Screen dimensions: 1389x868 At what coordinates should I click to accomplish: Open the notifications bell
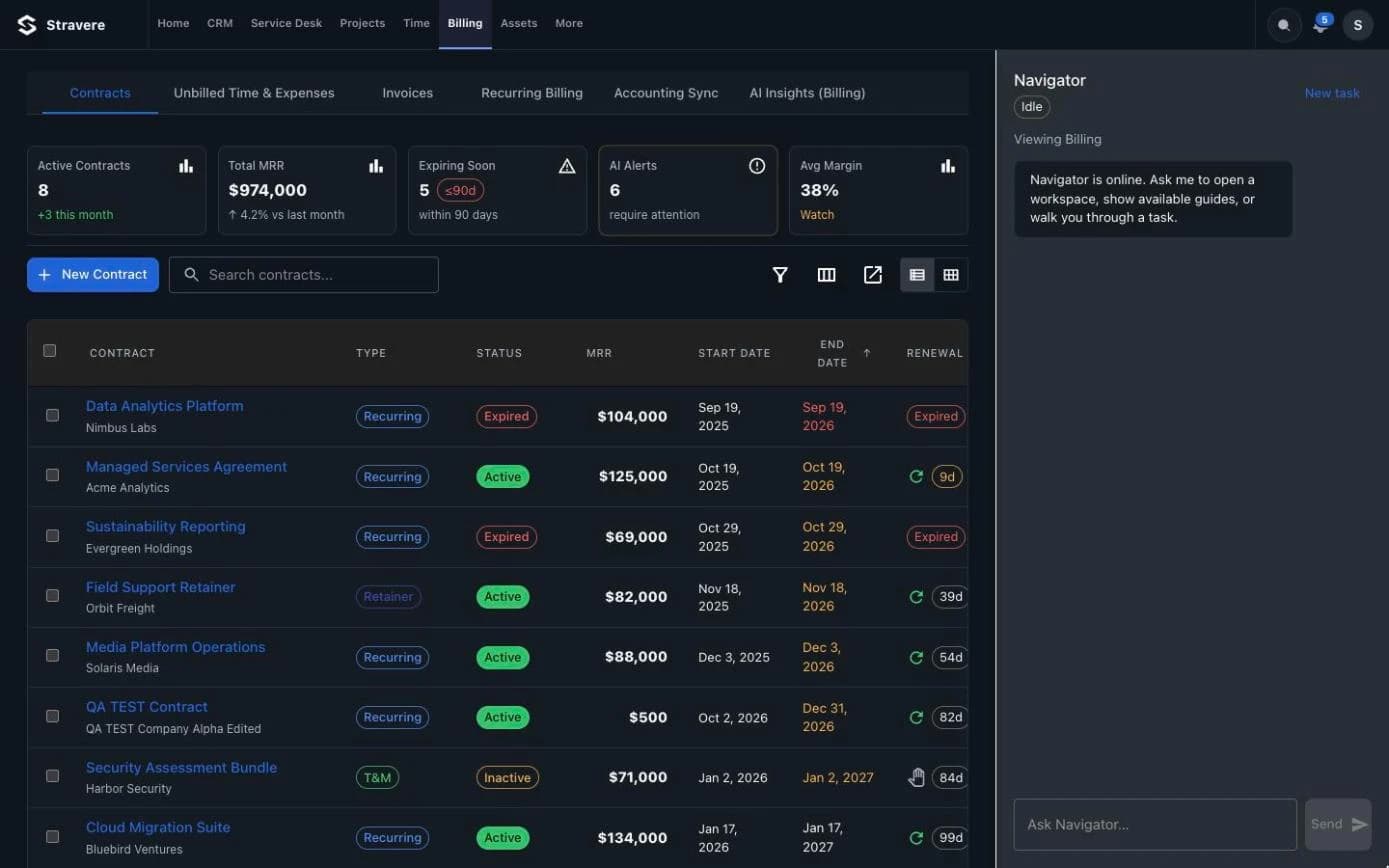click(x=1320, y=26)
